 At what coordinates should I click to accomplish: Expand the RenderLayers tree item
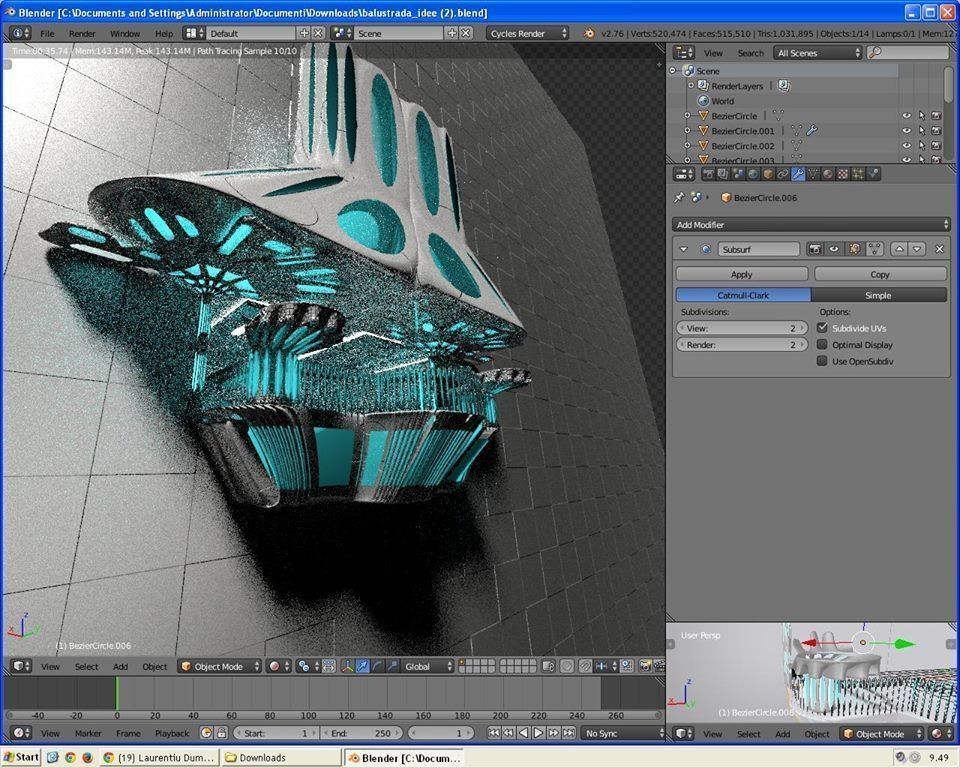[x=691, y=86]
